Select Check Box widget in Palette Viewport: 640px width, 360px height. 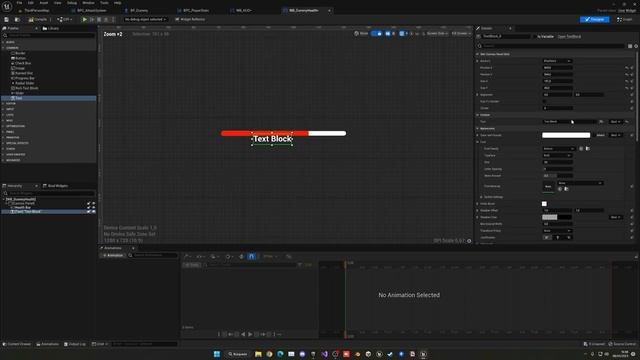(22, 63)
